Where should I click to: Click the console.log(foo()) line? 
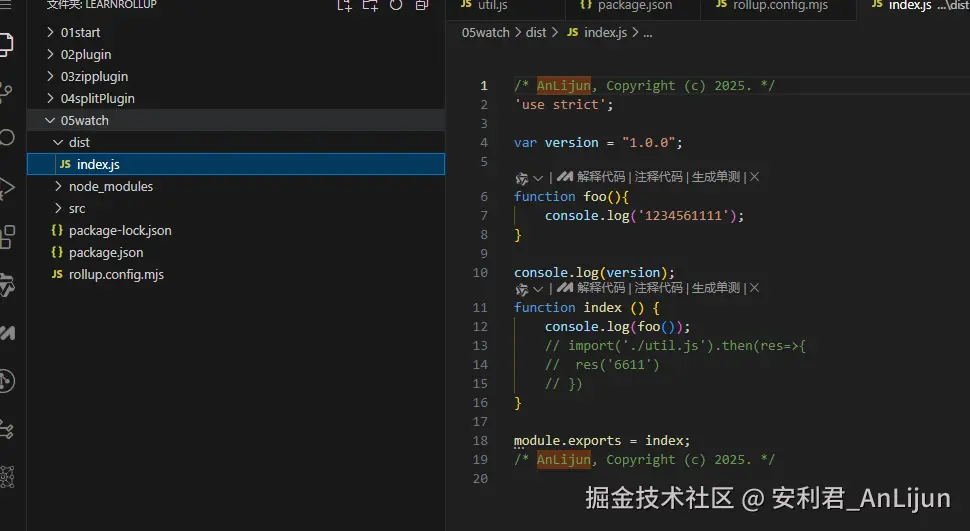[x=617, y=327]
